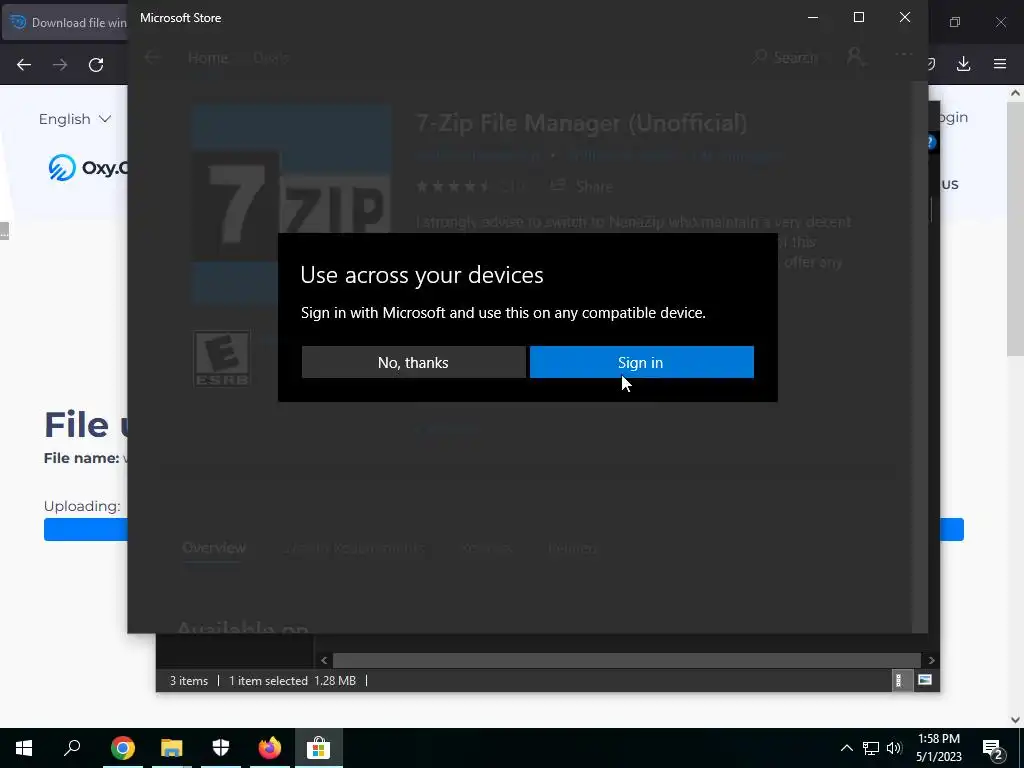This screenshot has width=1024, height=768.
Task: Click the browser page vertical scrollbar
Action: coord(1015,229)
